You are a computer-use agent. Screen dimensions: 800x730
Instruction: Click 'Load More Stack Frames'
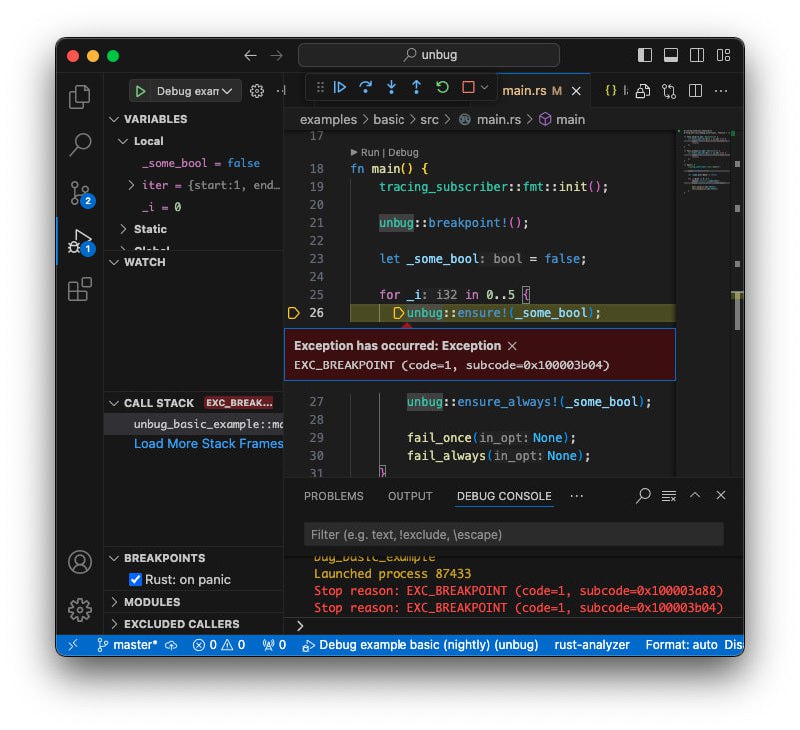tap(208, 443)
